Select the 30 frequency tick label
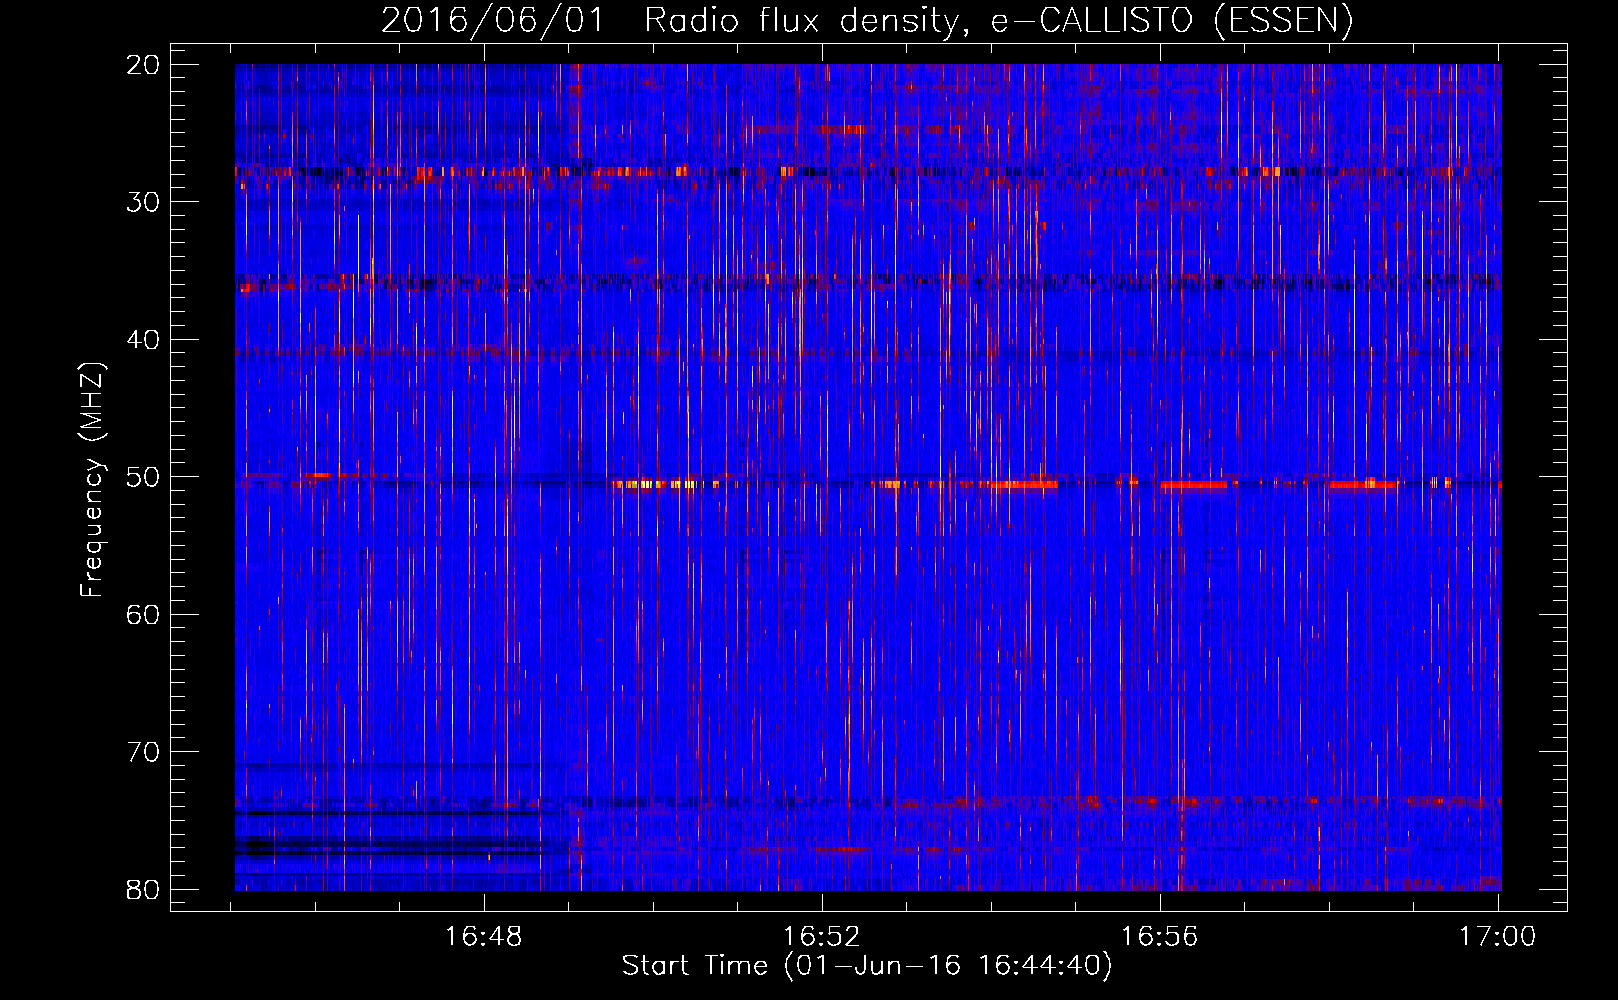 click(x=143, y=202)
